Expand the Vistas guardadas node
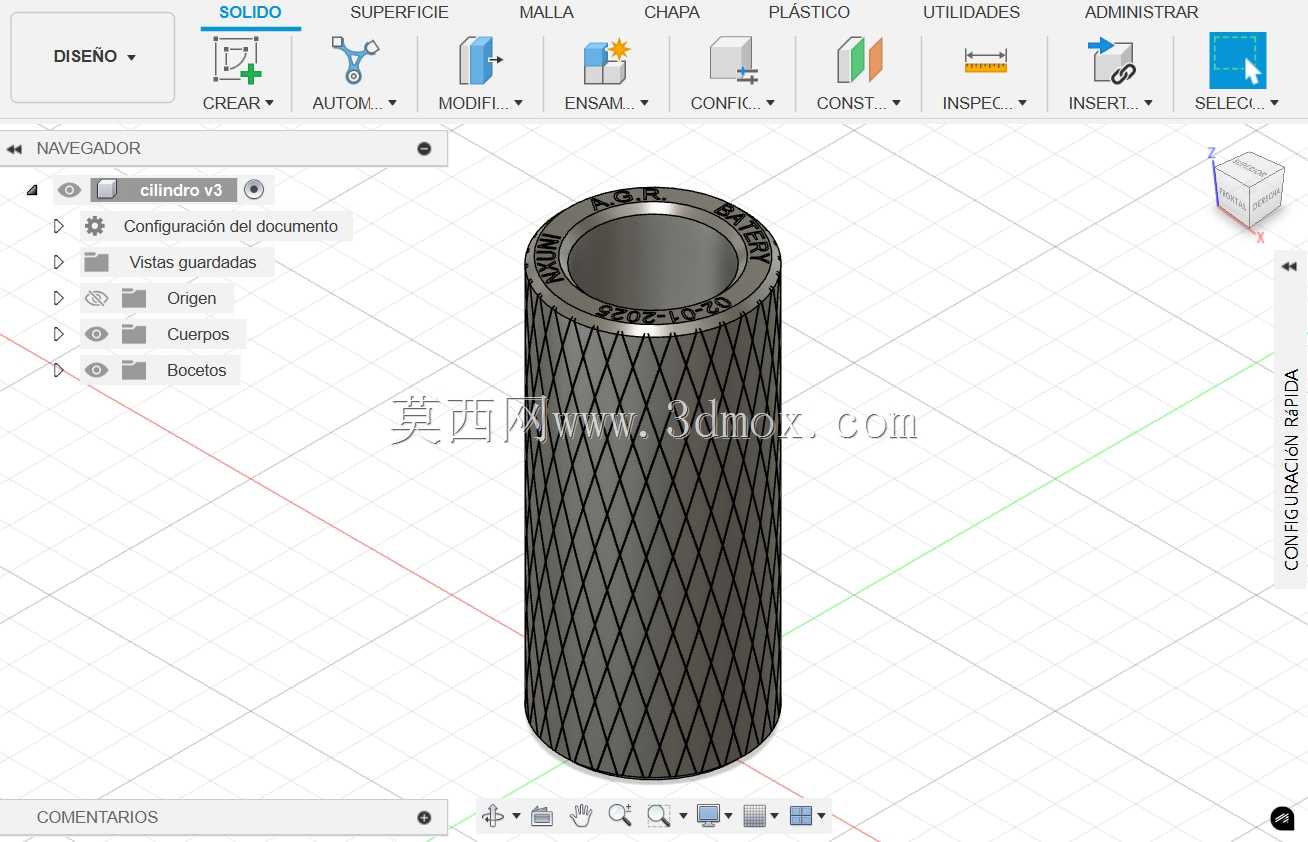 (59, 262)
